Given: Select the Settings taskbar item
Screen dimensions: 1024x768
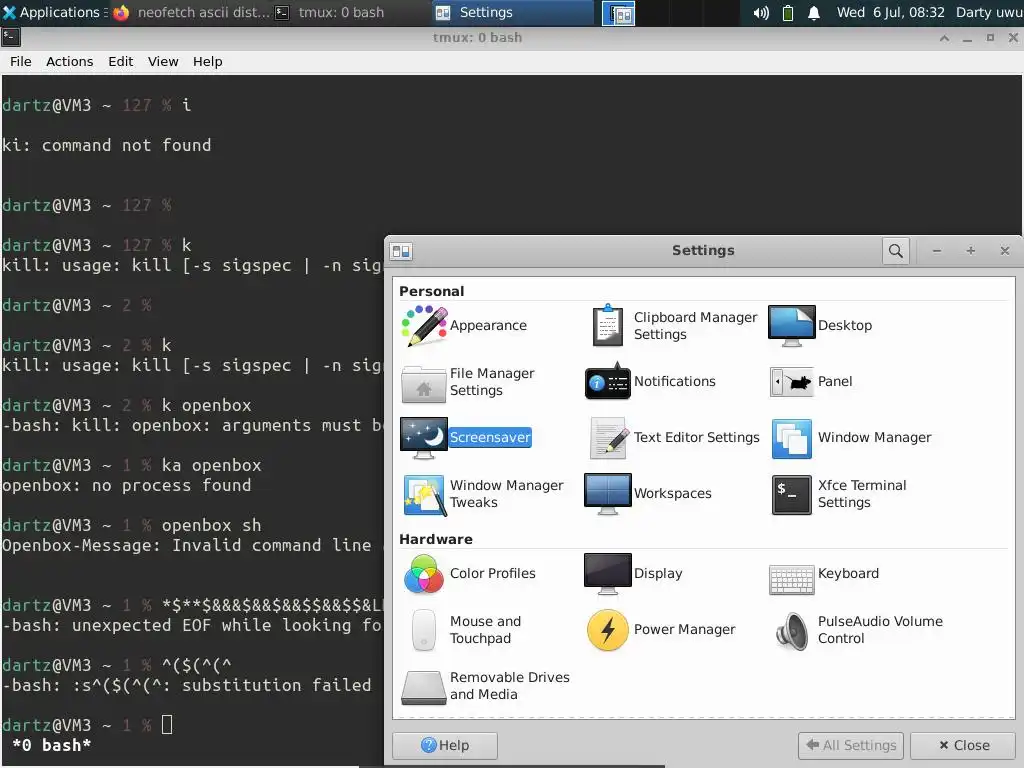Looking at the screenshot, I should (x=513, y=12).
